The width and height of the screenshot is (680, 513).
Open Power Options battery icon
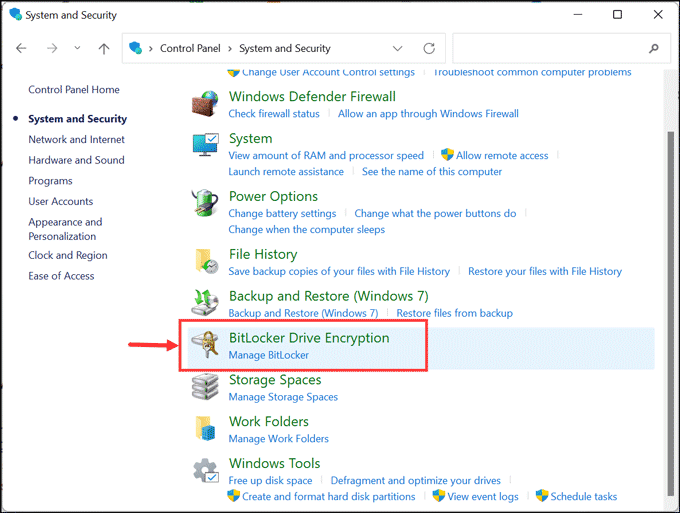(x=205, y=204)
